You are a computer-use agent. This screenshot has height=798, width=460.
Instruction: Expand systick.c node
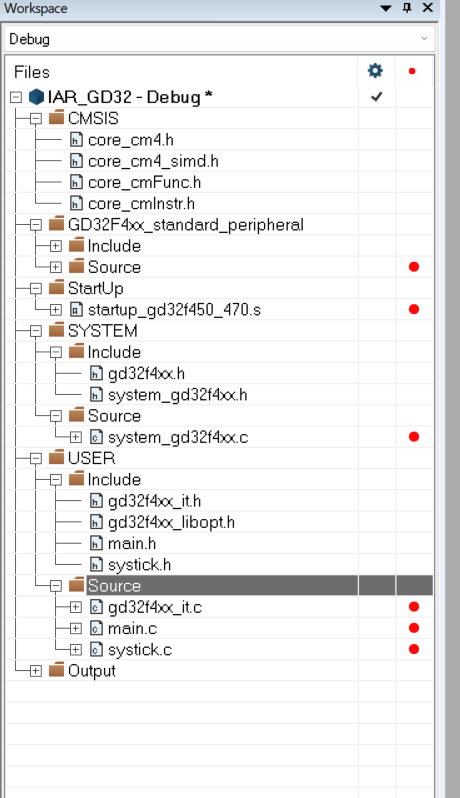pyautogui.click(x=76, y=650)
